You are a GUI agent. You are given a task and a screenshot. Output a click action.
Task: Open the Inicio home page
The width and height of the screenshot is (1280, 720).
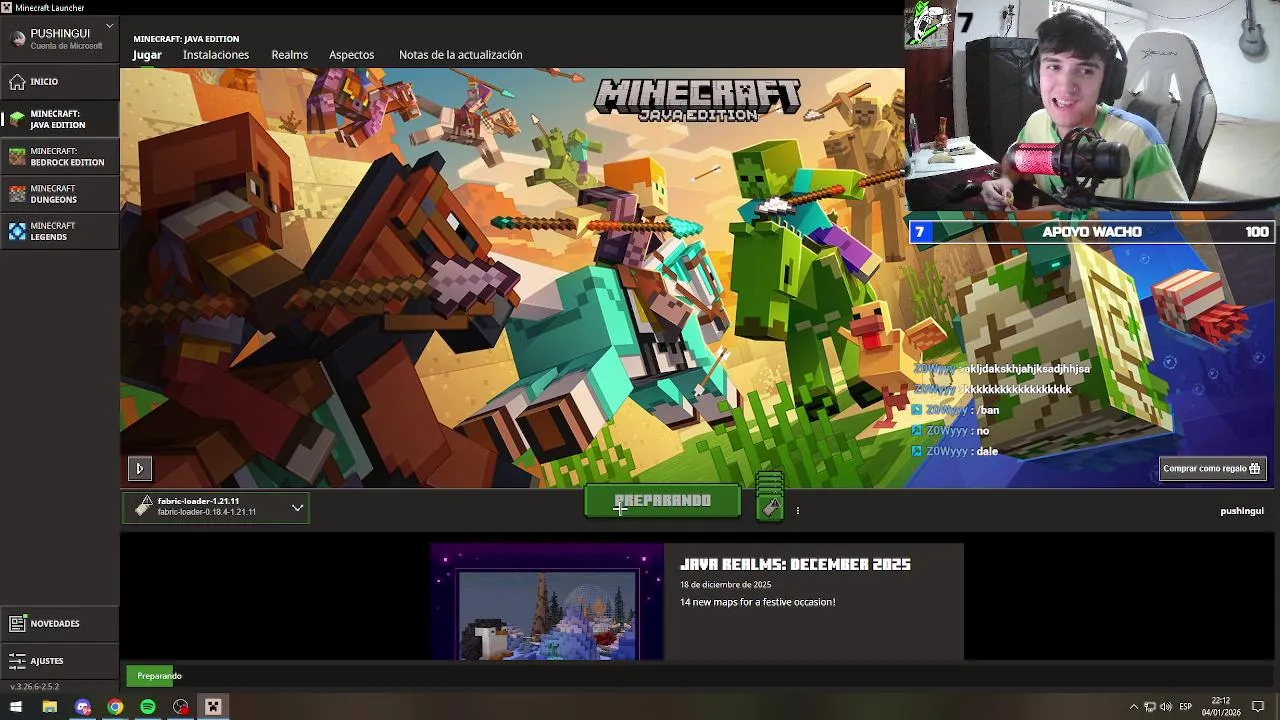(x=59, y=81)
